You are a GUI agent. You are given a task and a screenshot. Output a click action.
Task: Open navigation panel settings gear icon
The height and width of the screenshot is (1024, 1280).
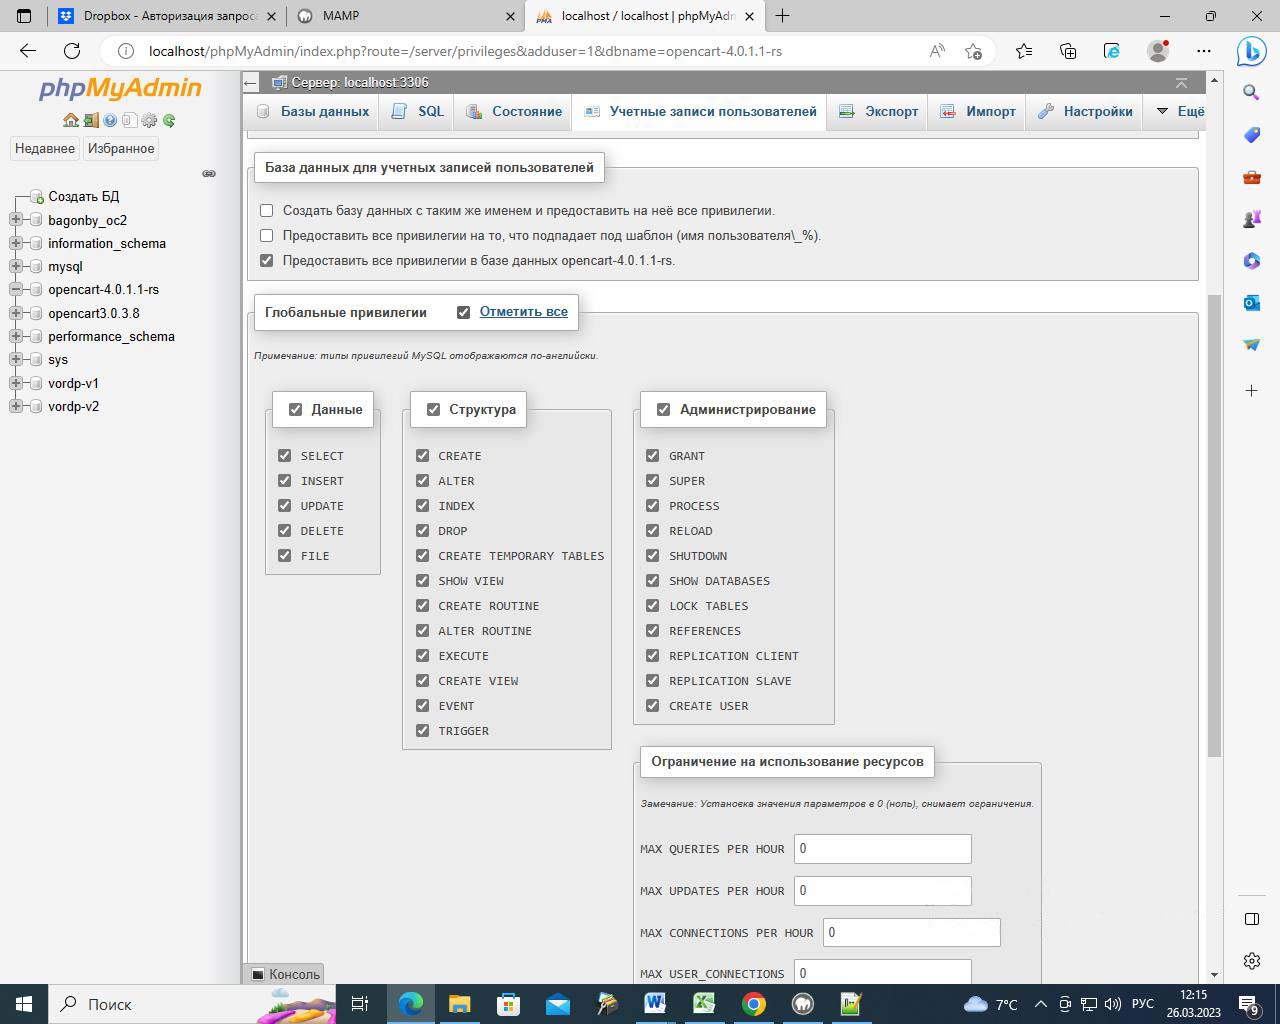click(x=149, y=120)
